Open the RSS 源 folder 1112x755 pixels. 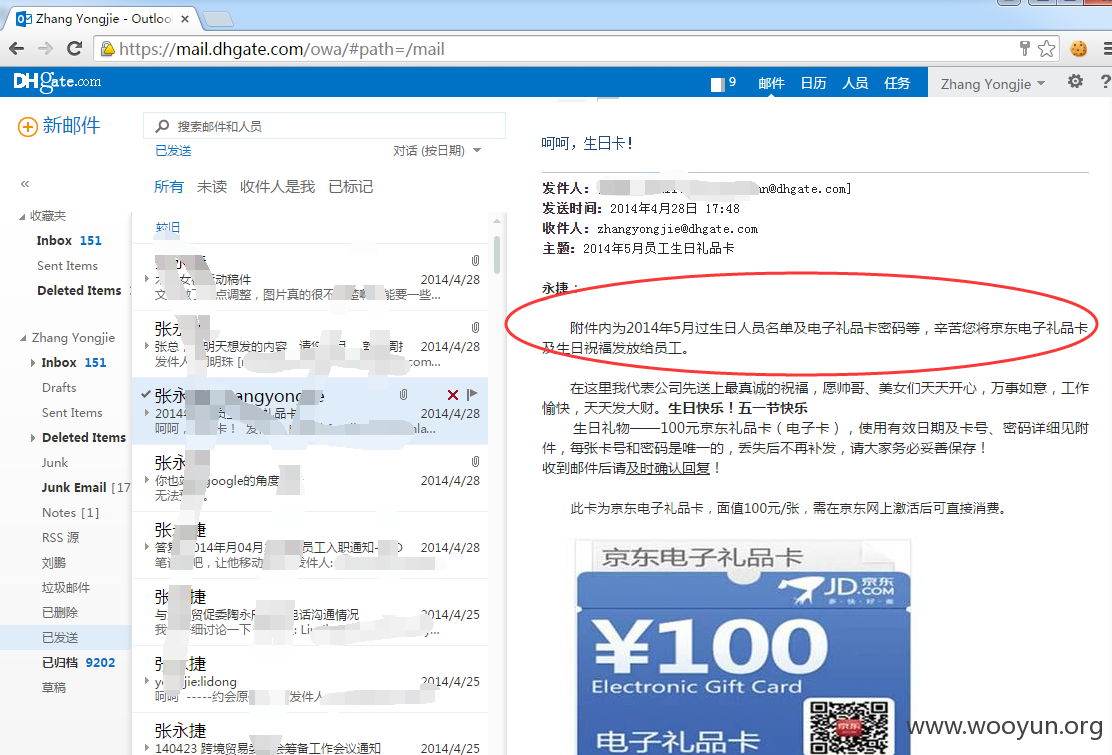click(x=60, y=537)
